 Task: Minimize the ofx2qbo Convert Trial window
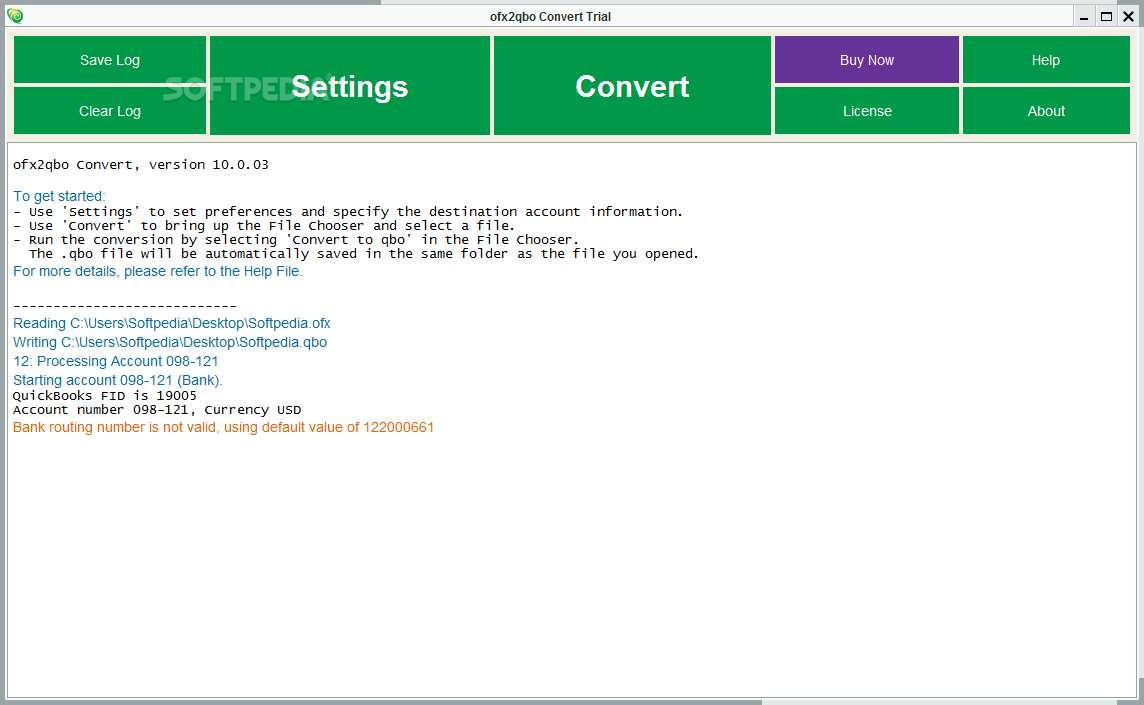coord(1084,17)
